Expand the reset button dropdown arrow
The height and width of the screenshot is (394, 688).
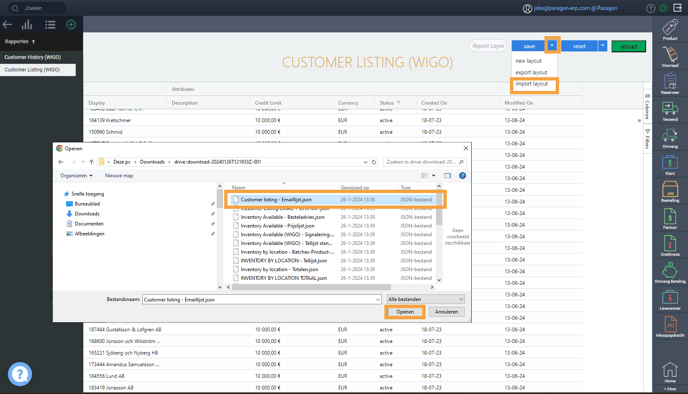point(602,46)
